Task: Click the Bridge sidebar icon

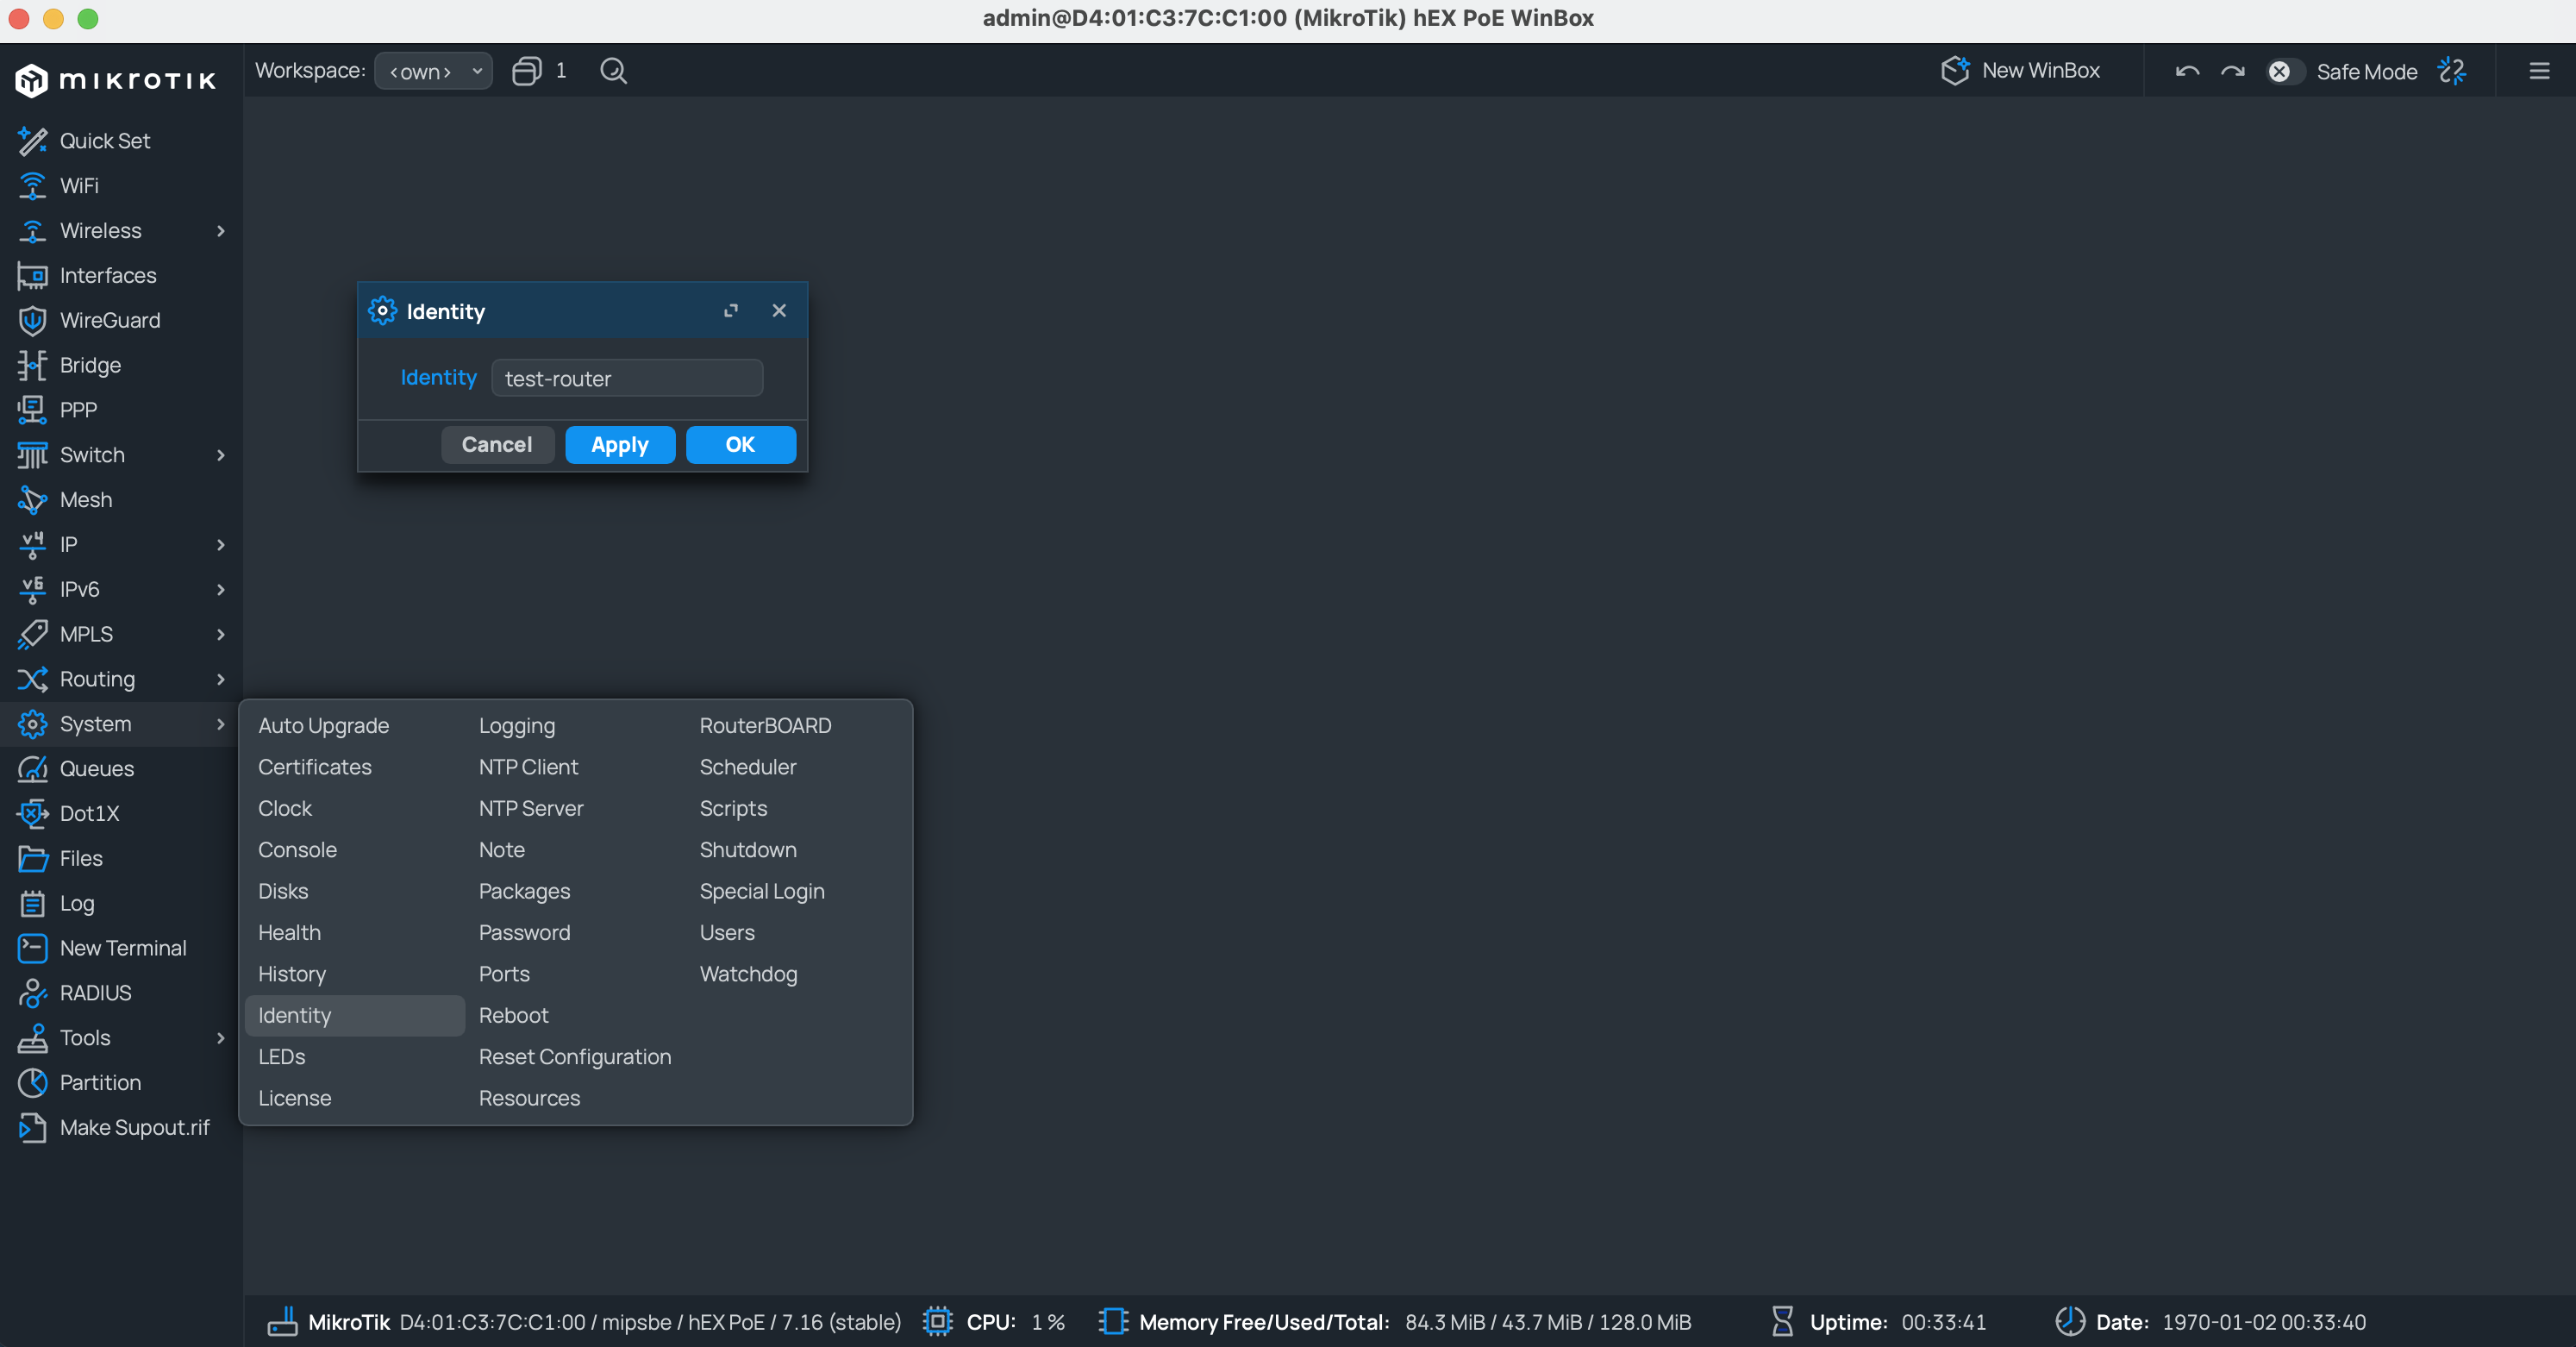Action: coord(32,365)
